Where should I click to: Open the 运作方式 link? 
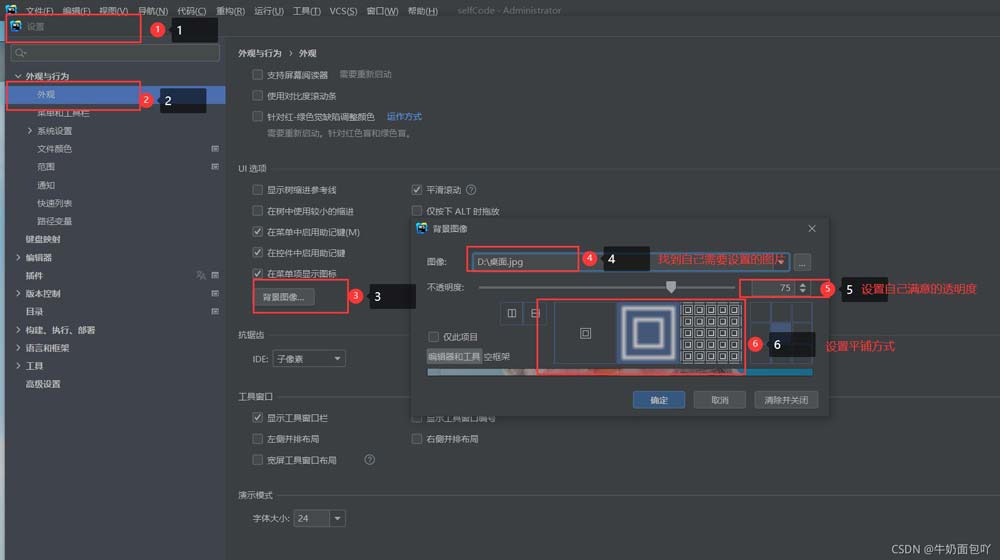pyautogui.click(x=404, y=117)
